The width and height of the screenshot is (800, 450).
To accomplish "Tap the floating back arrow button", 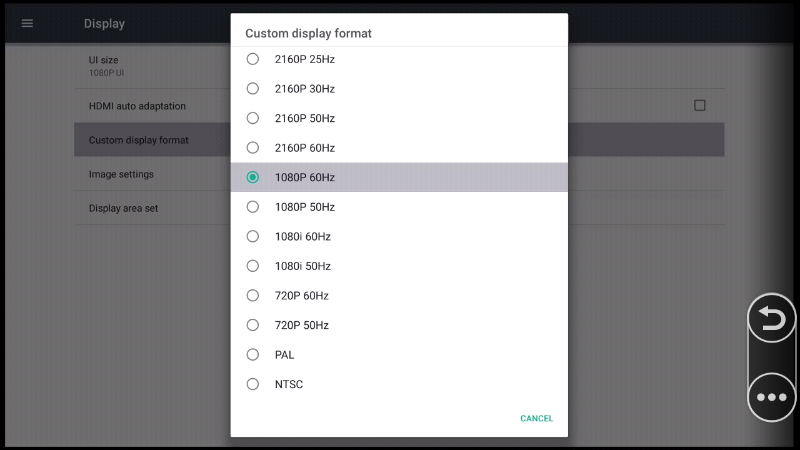I will click(x=772, y=319).
